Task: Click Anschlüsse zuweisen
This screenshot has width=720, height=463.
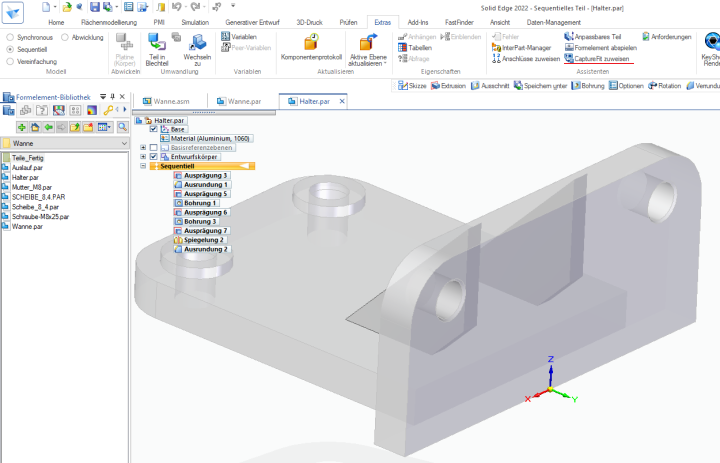Action: (x=526, y=59)
